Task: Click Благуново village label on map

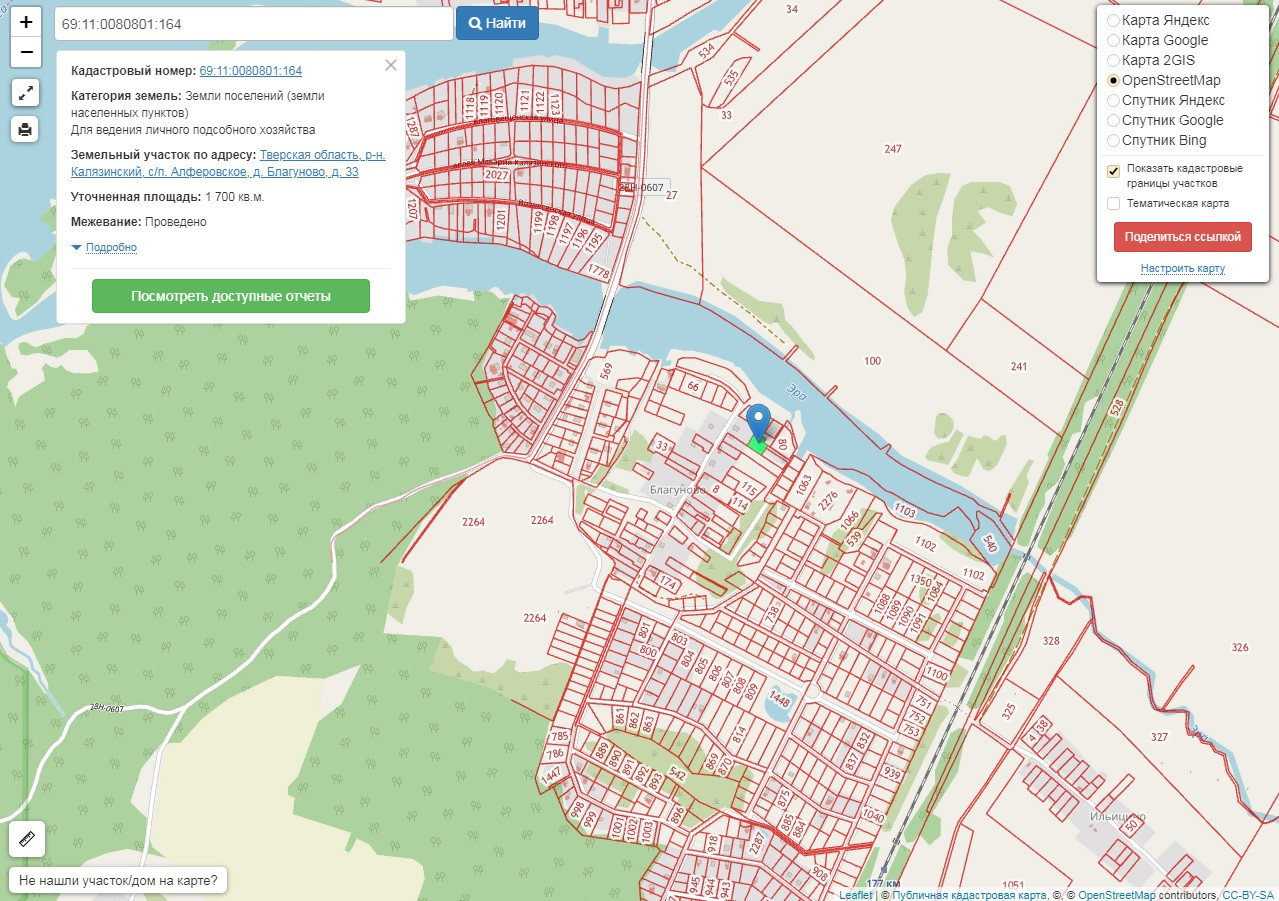Action: [x=678, y=490]
